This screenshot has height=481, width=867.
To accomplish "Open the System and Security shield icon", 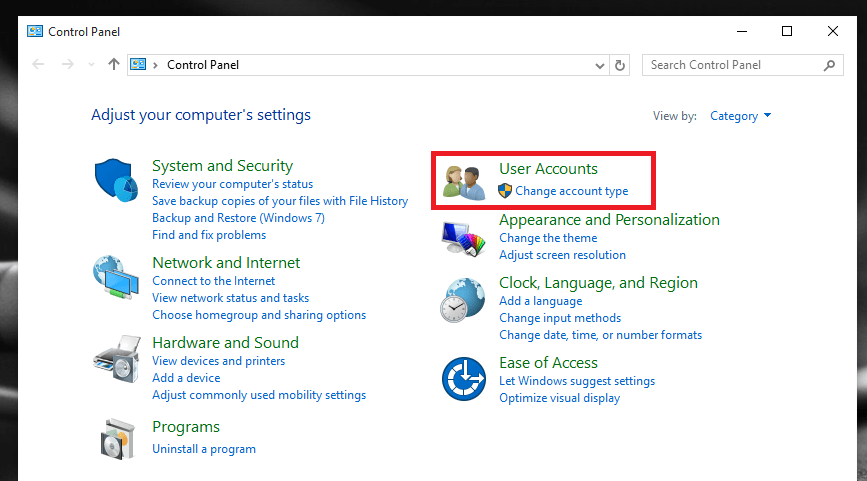I will [116, 180].
